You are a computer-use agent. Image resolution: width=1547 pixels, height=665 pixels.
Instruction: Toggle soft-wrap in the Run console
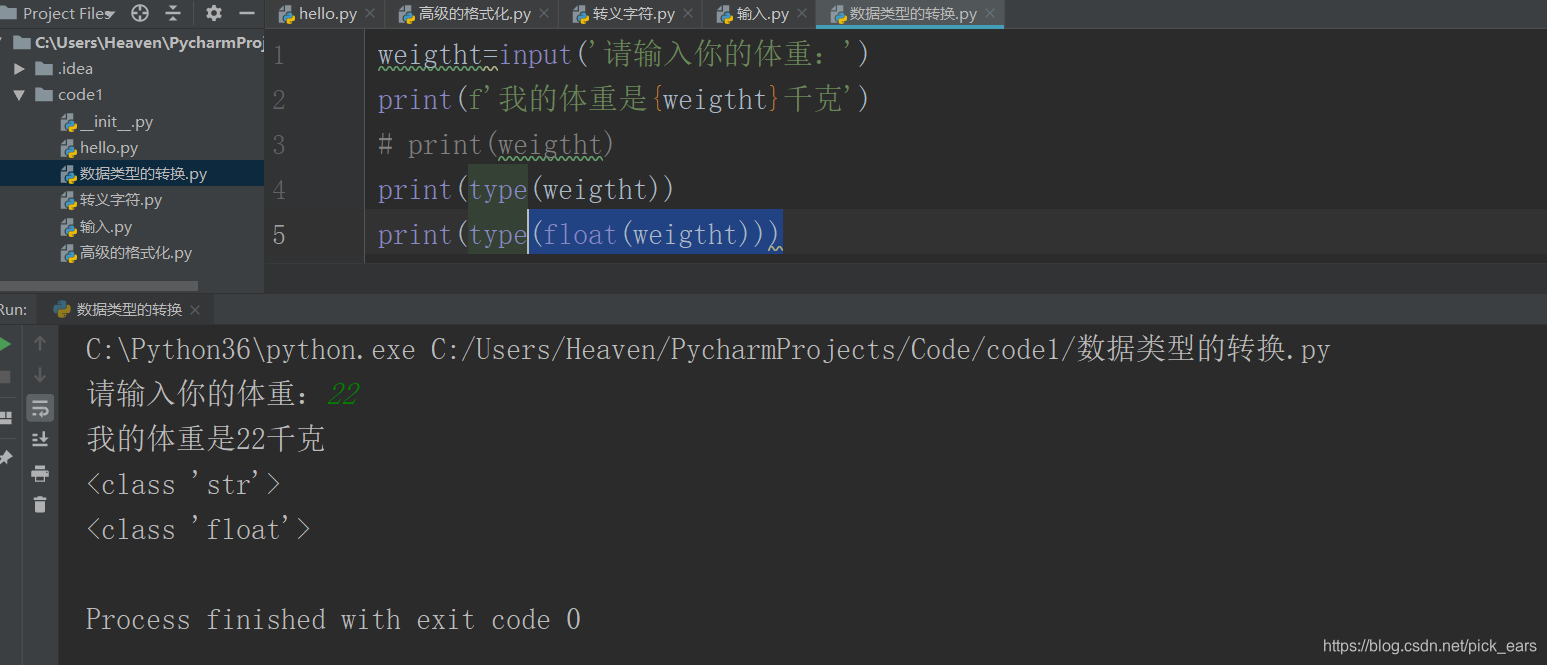tap(40, 408)
